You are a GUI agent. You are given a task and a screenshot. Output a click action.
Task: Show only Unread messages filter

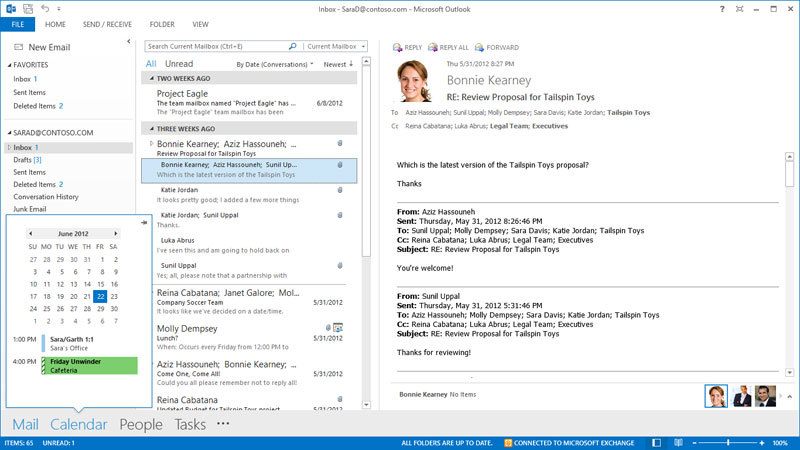point(179,64)
